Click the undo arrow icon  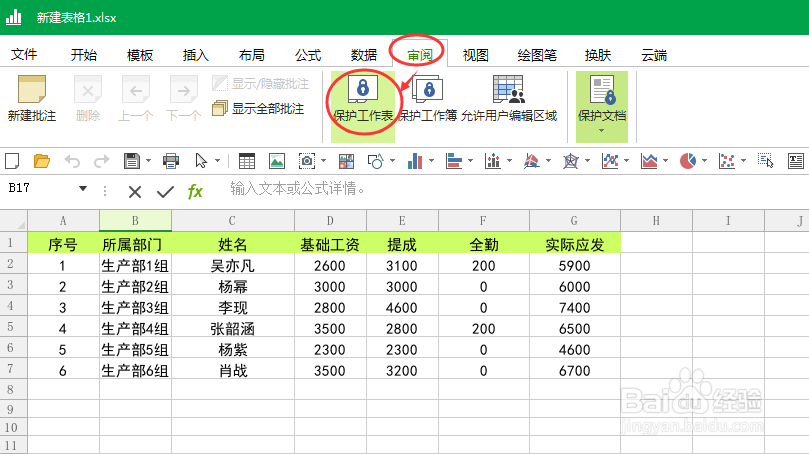tap(72, 161)
